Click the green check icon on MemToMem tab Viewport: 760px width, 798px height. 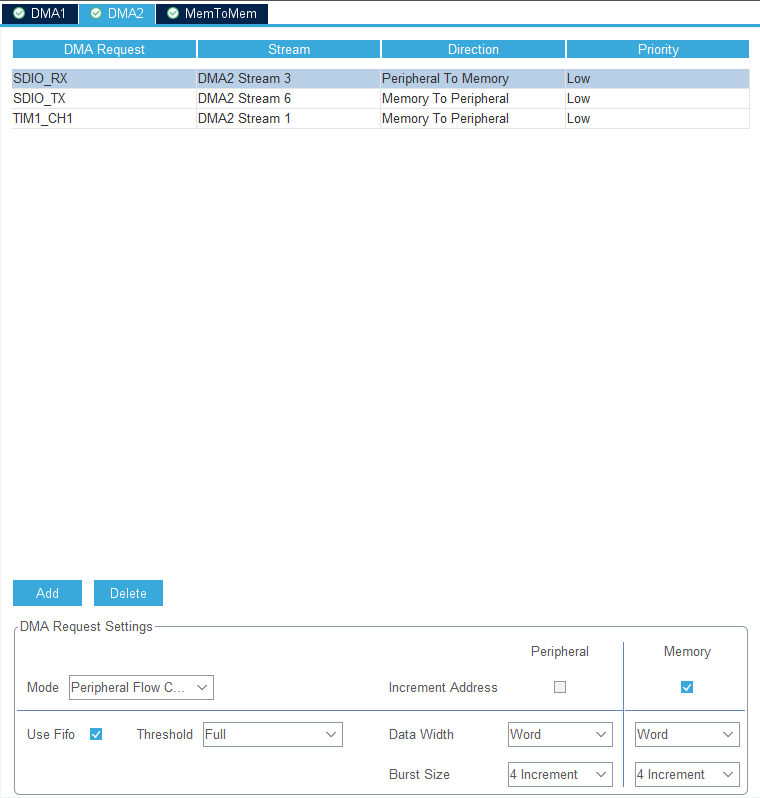[173, 13]
